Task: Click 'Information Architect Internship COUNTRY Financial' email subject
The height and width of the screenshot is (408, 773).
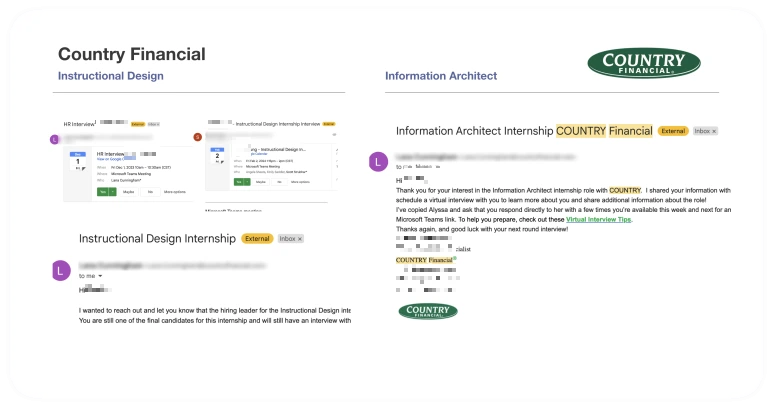Action: pyautogui.click(x=524, y=131)
